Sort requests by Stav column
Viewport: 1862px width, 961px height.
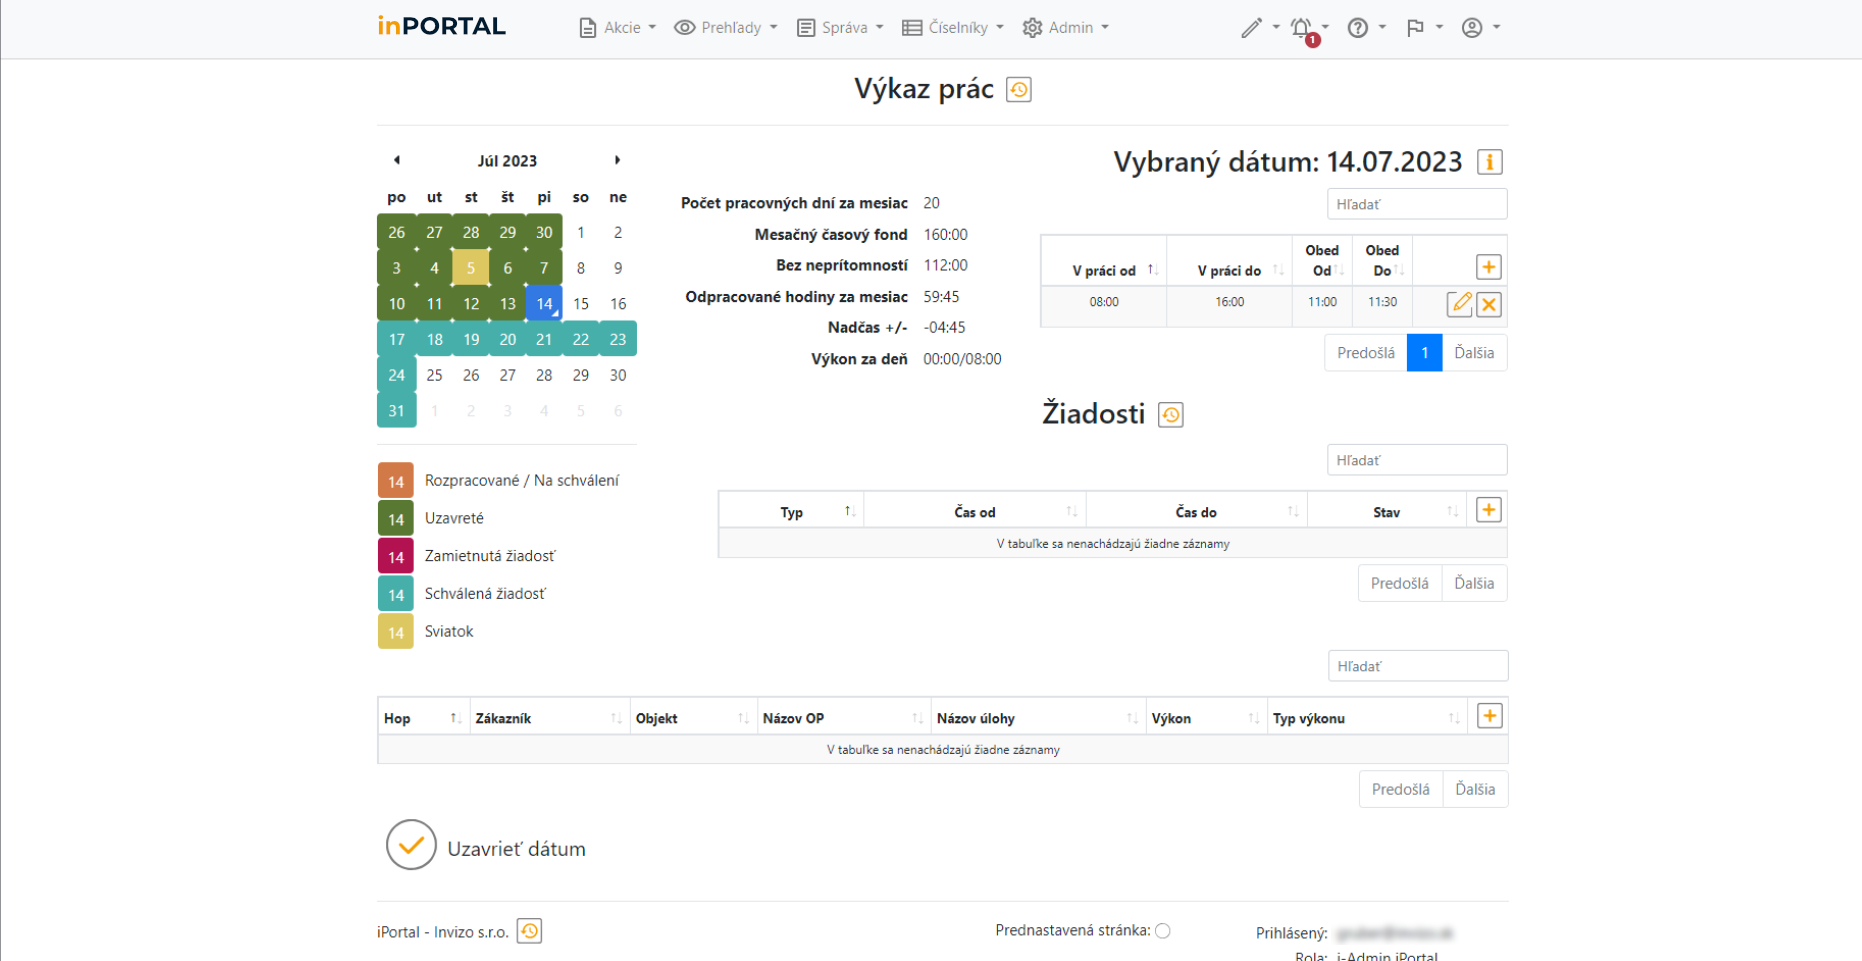[1386, 512]
